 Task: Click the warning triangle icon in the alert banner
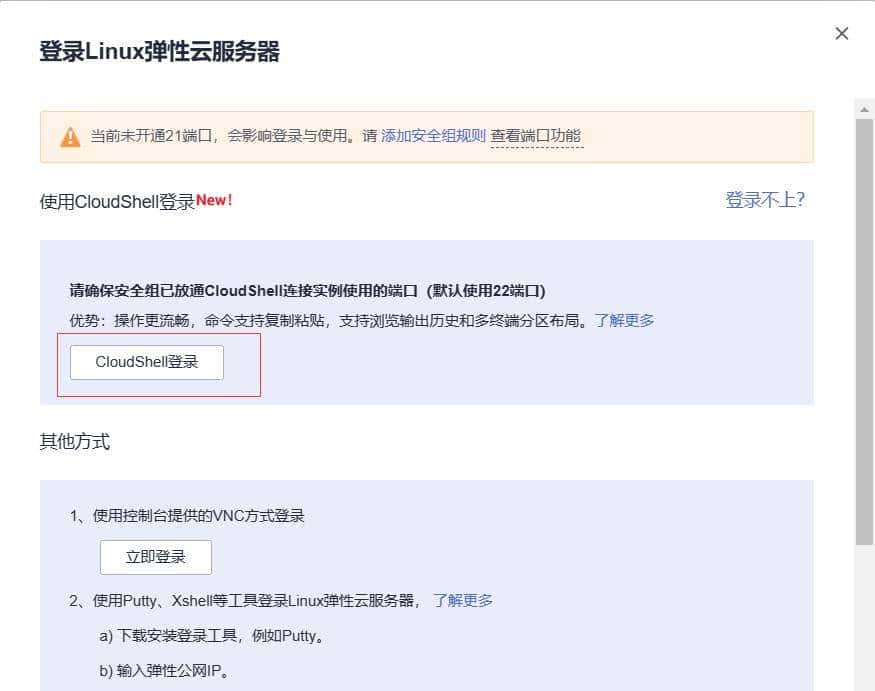[x=70, y=136]
